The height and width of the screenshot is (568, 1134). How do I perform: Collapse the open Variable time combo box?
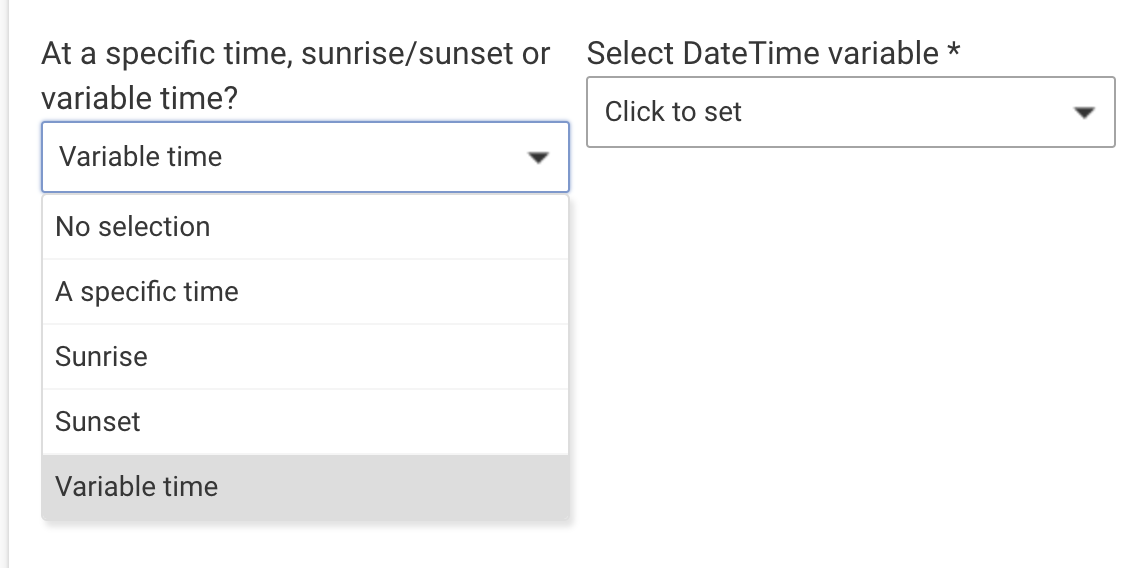point(305,157)
